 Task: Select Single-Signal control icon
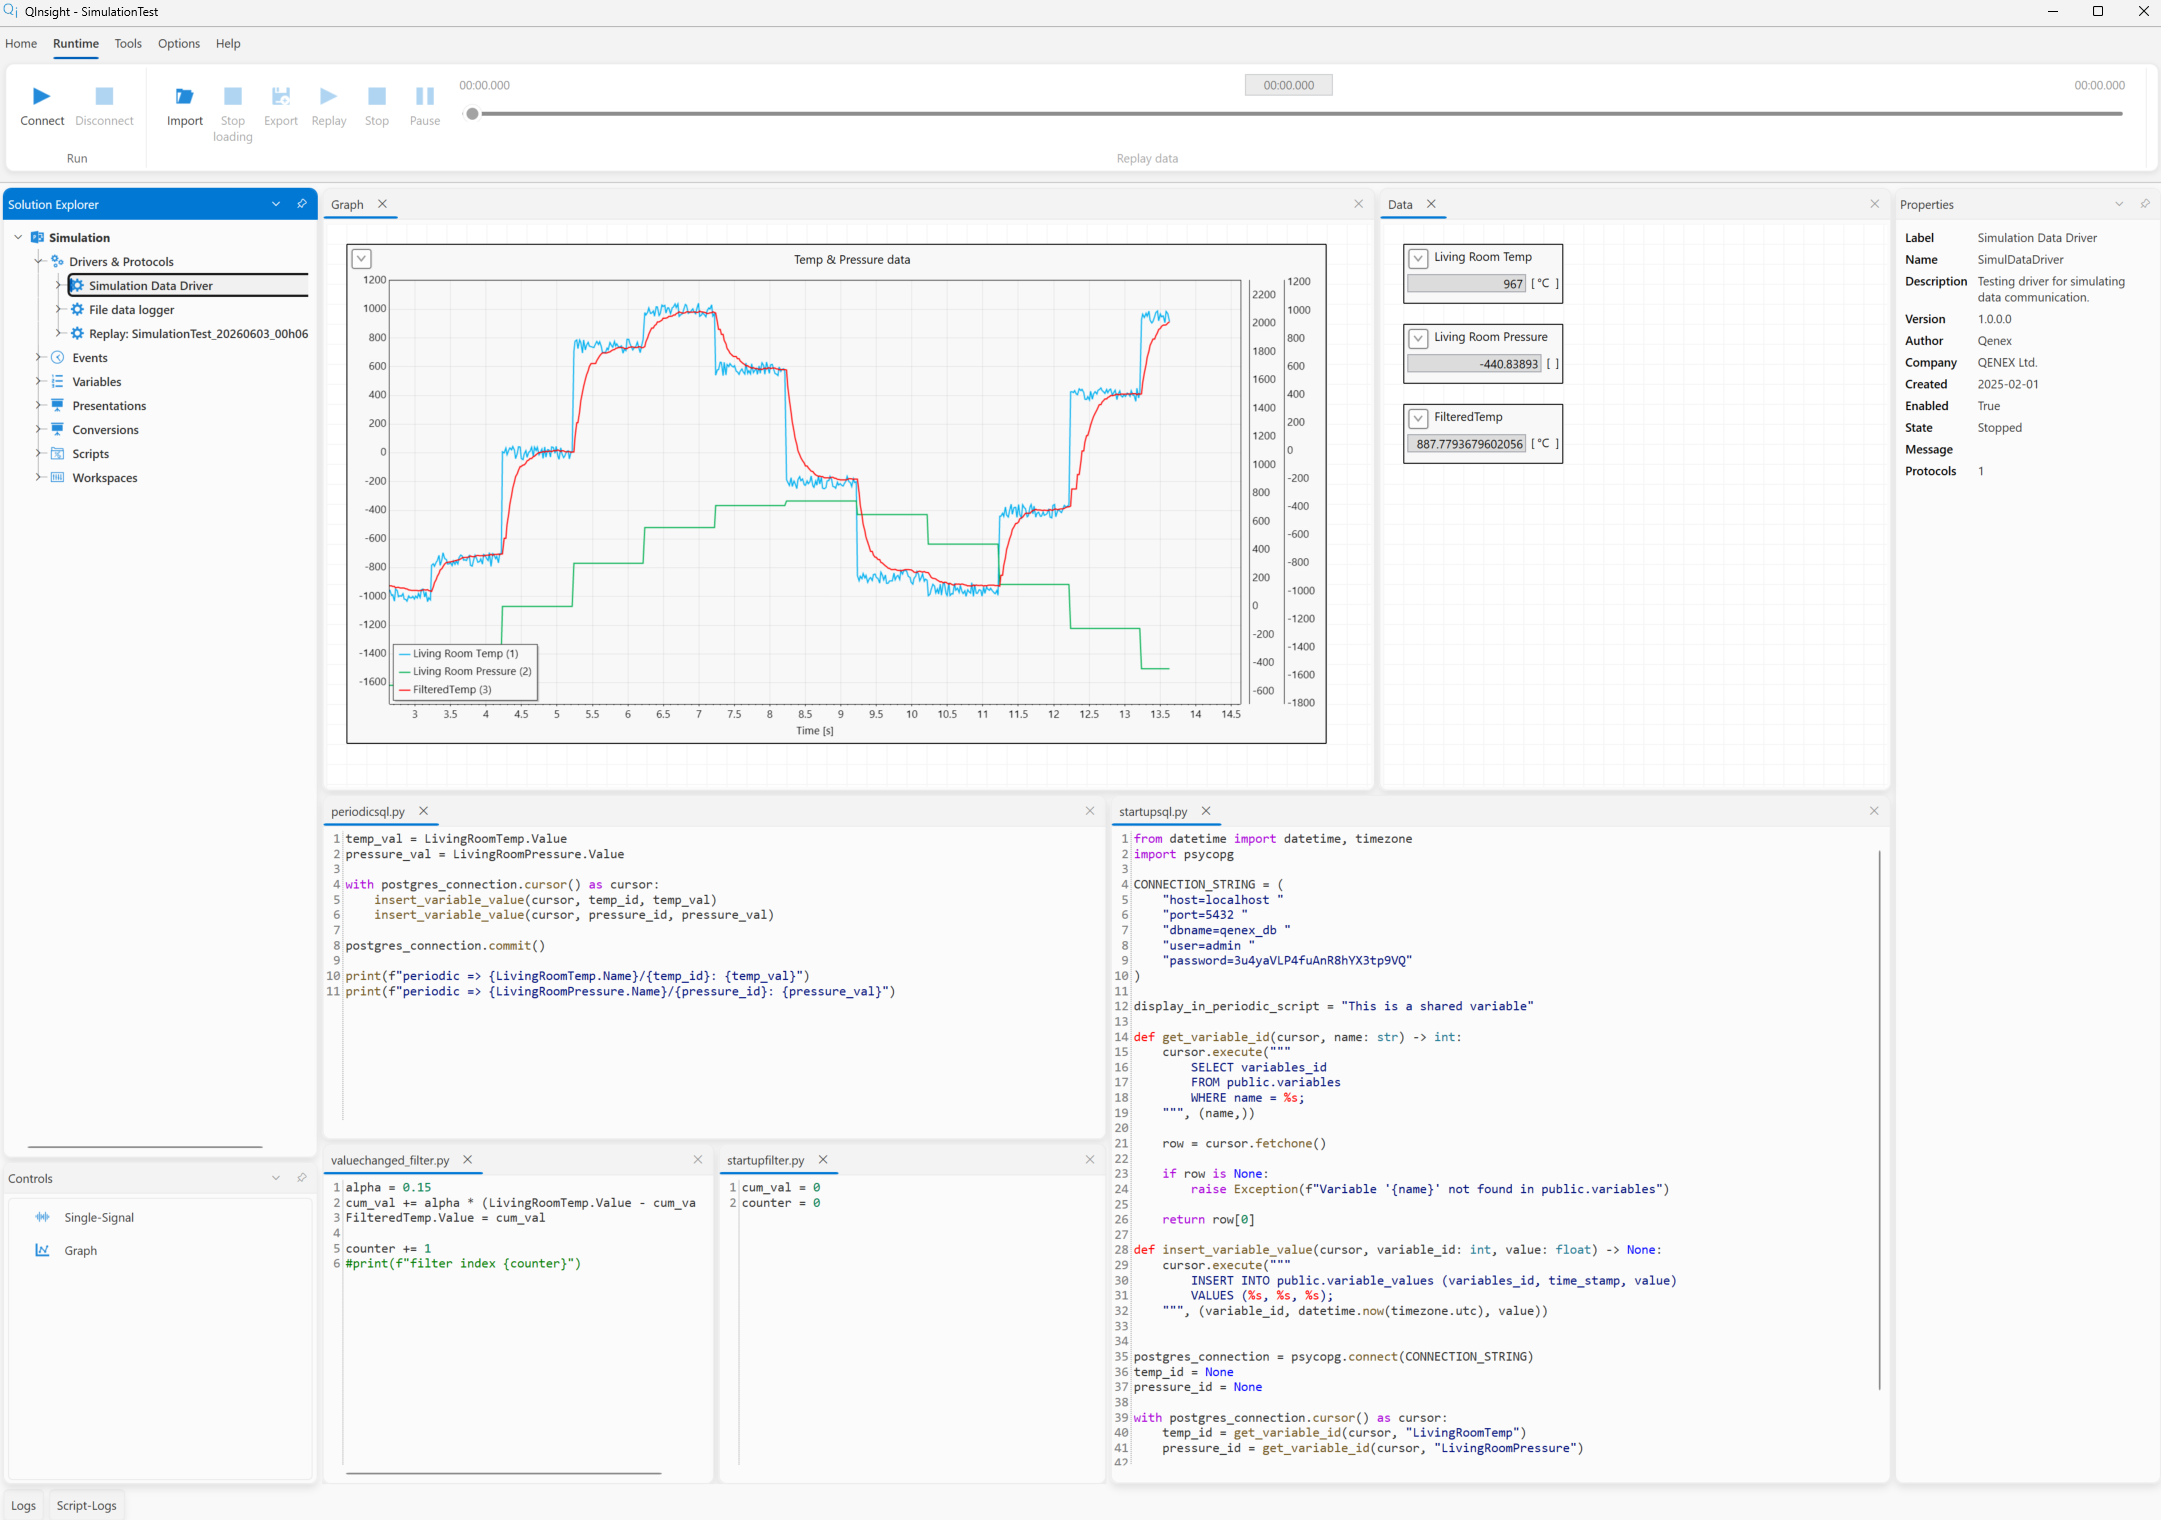42,1217
